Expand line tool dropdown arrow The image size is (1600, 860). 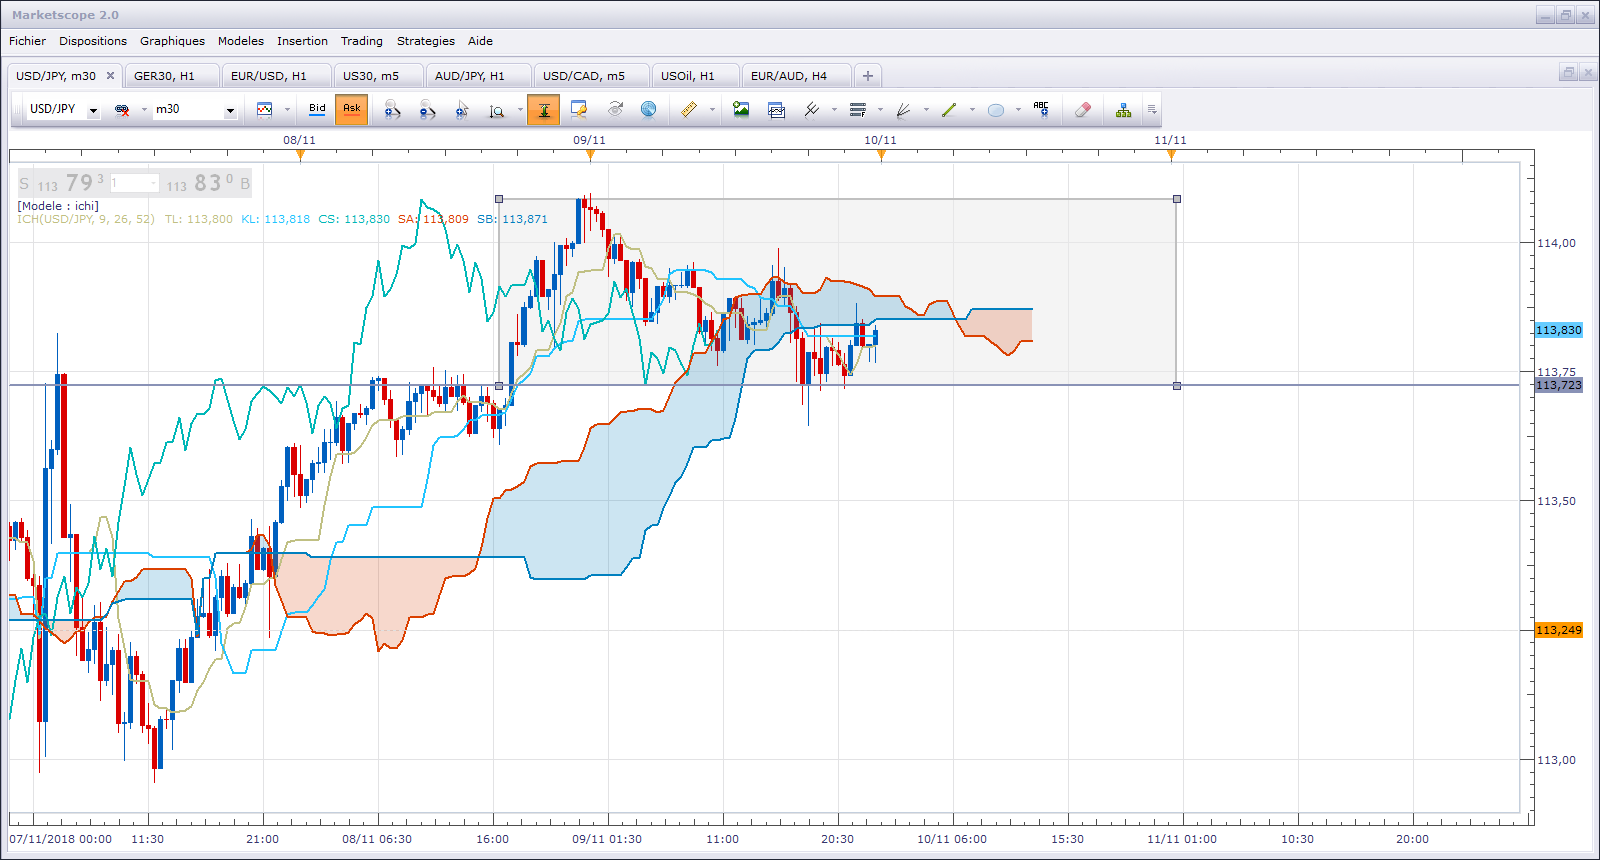(x=972, y=110)
